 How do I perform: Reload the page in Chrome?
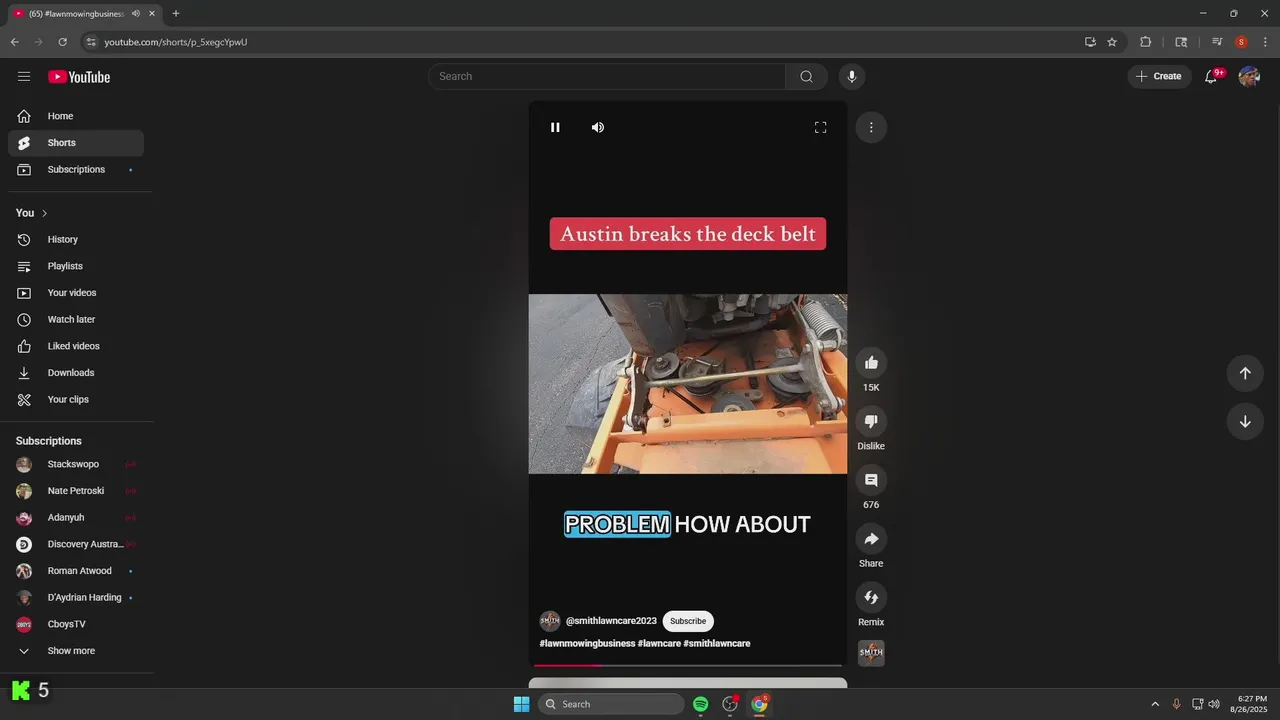[62, 42]
